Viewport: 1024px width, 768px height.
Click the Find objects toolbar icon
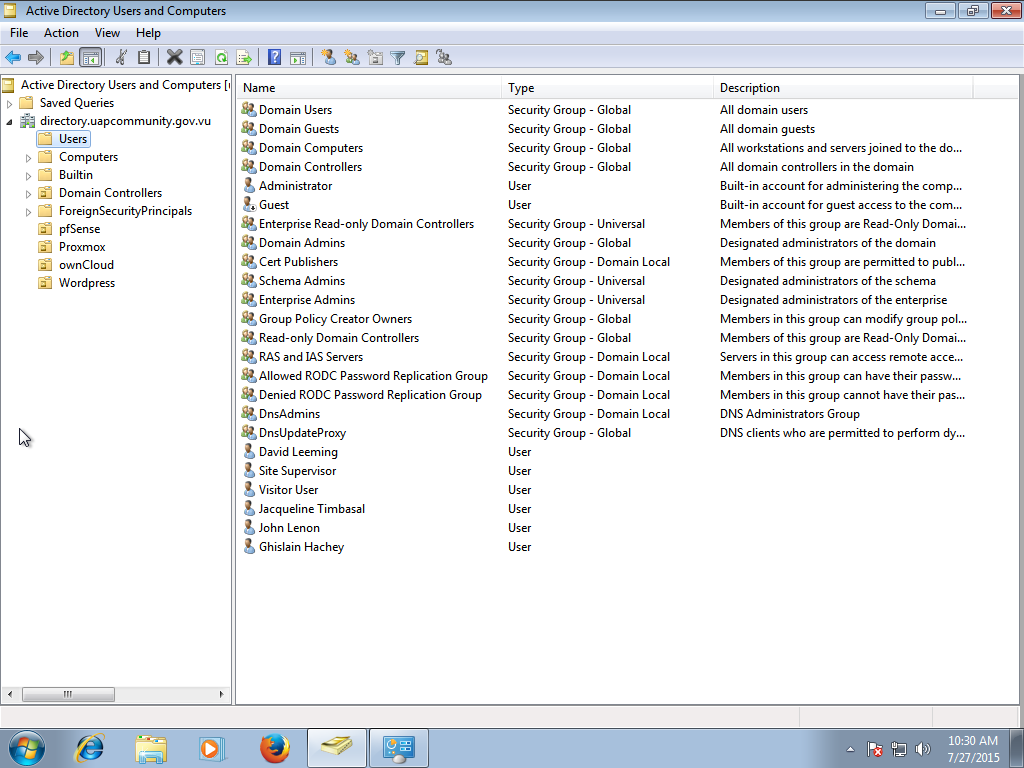[x=421, y=58]
